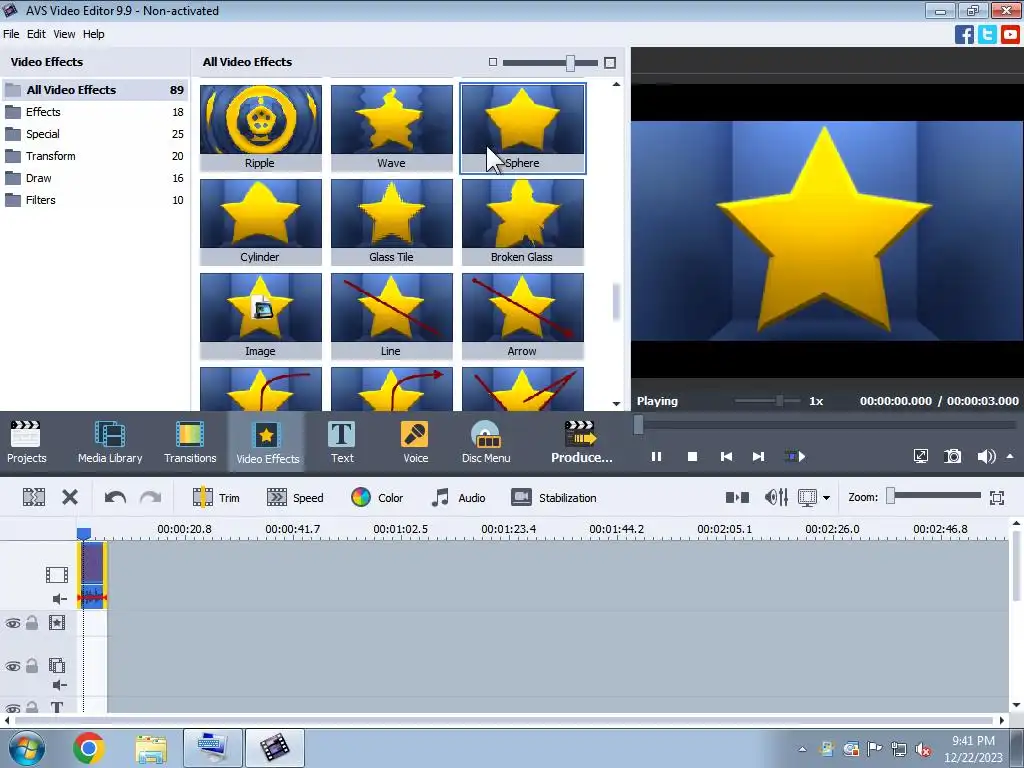The image size is (1024, 768).
Task: Select the Wave effect thumbnail
Action: [391, 127]
